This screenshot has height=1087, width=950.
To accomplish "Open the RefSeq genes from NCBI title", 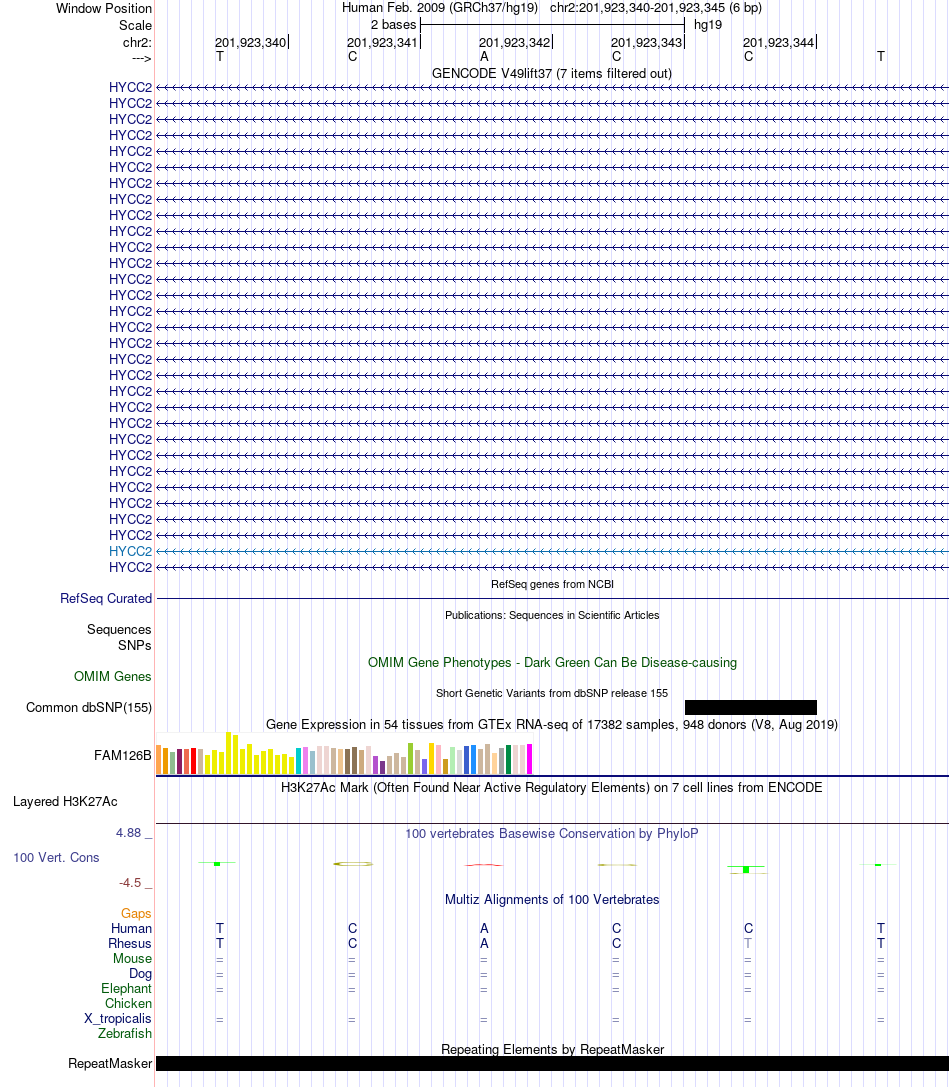I will point(552,584).
